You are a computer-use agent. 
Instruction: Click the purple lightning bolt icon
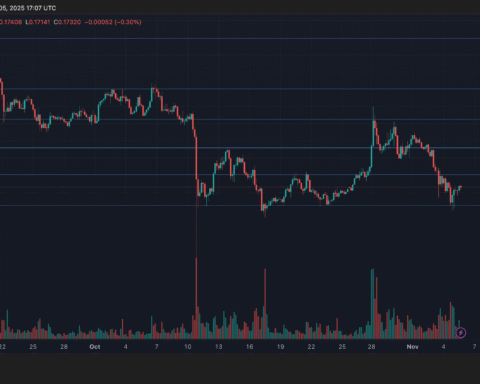[461, 333]
